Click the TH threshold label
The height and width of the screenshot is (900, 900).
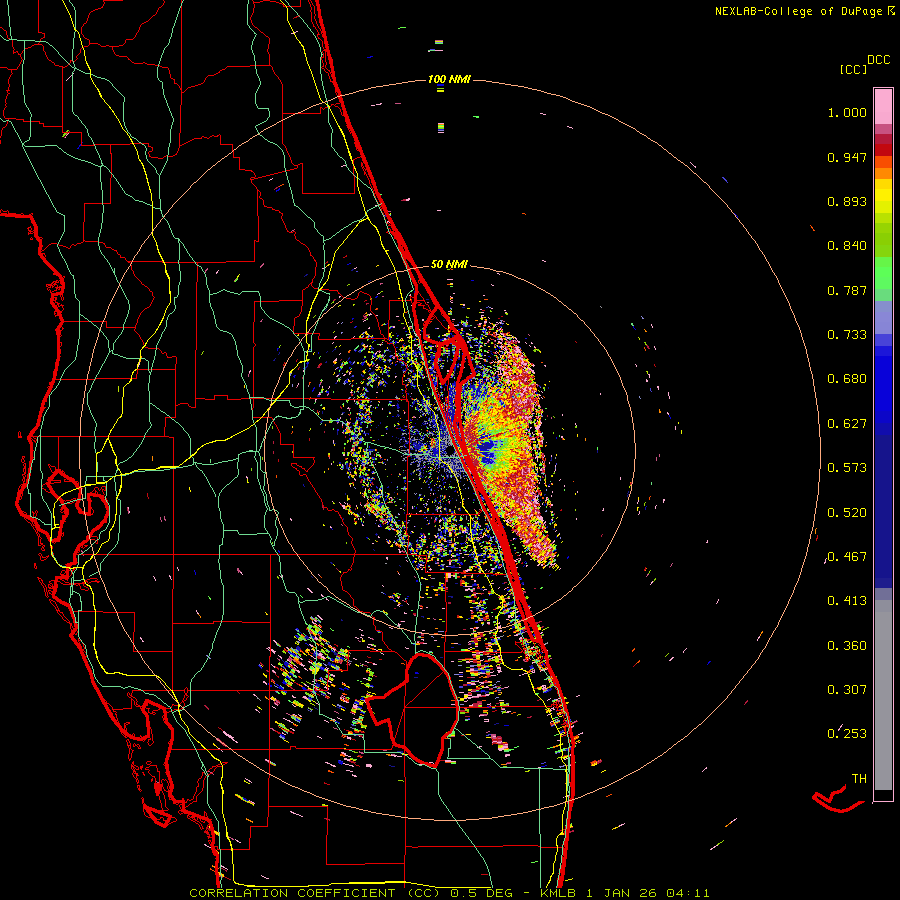tap(859, 779)
